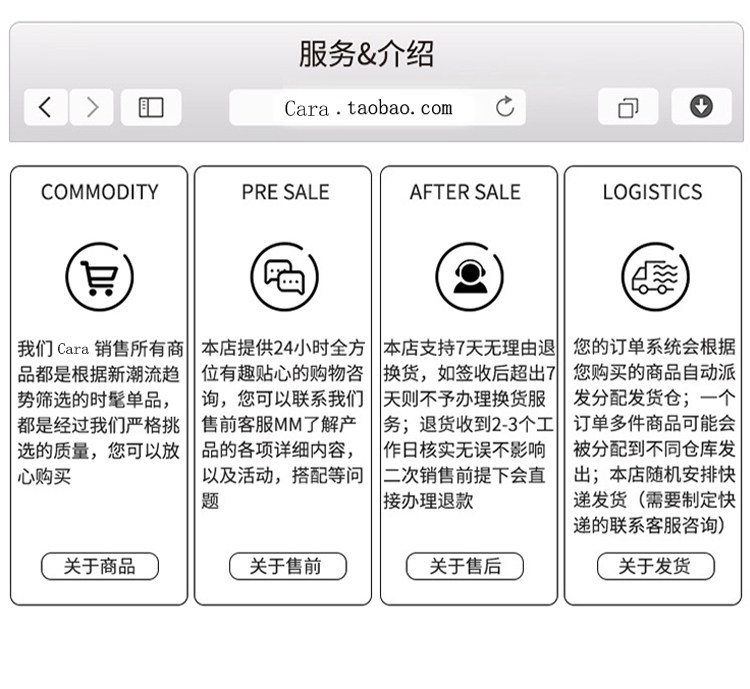Select the chat bubbles icon
750x689 pixels.
(x=285, y=277)
